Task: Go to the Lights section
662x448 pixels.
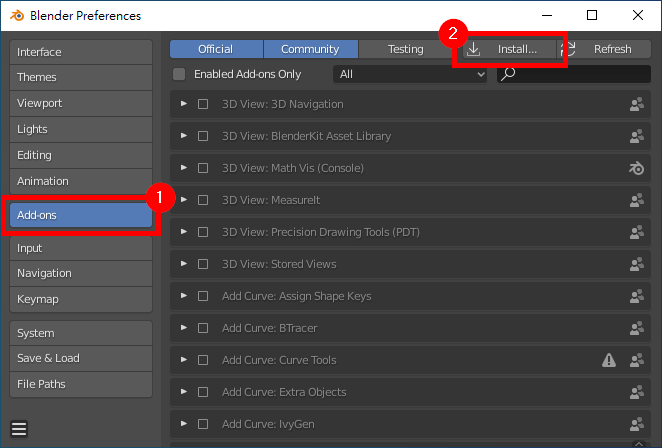Action: [81, 129]
